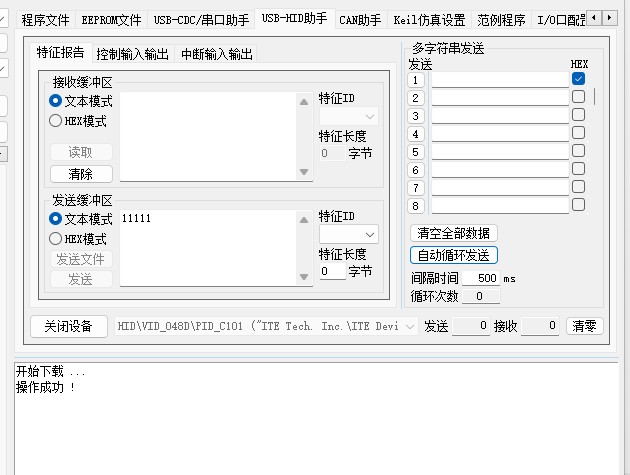This screenshot has height=475, width=630.
Task: Select 文本模式 in receive buffer
Action: tap(80, 101)
